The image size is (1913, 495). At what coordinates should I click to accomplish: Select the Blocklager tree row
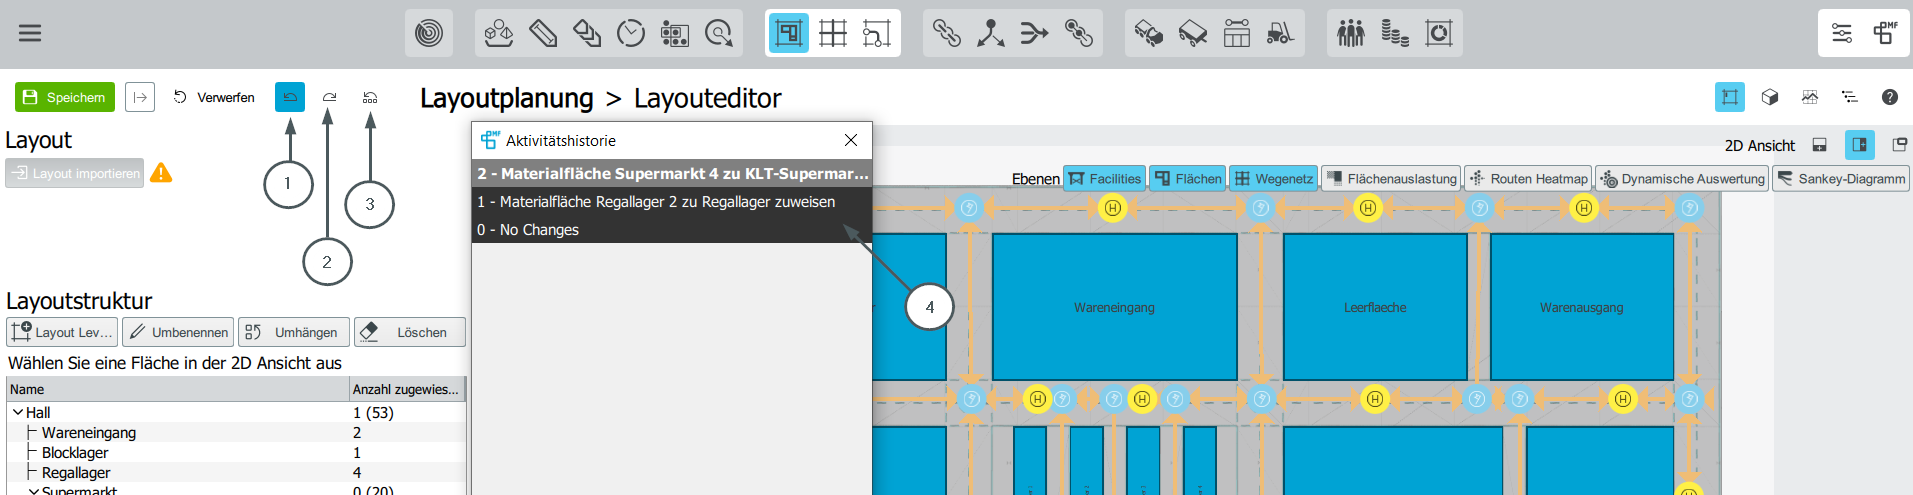click(x=236, y=452)
